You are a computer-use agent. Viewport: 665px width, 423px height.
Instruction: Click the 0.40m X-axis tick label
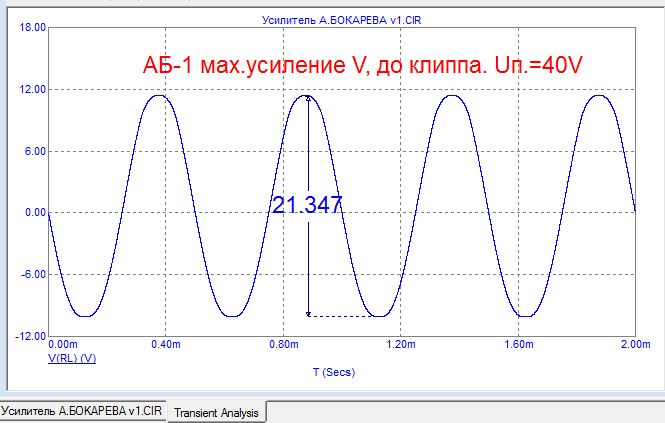coord(165,345)
